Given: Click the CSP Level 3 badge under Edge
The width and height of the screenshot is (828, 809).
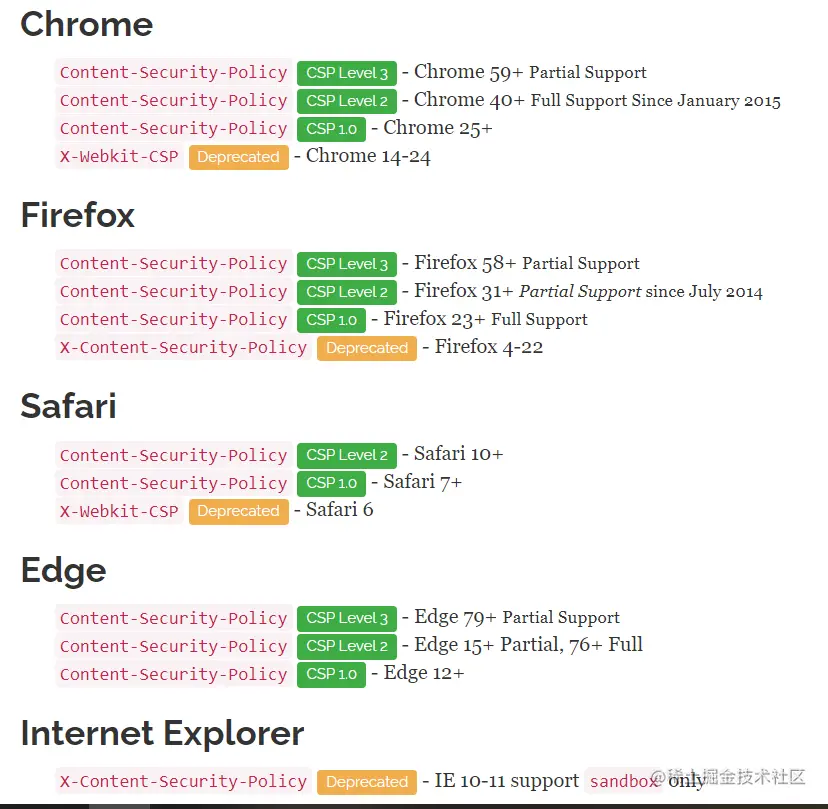Looking at the screenshot, I should pyautogui.click(x=346, y=618).
